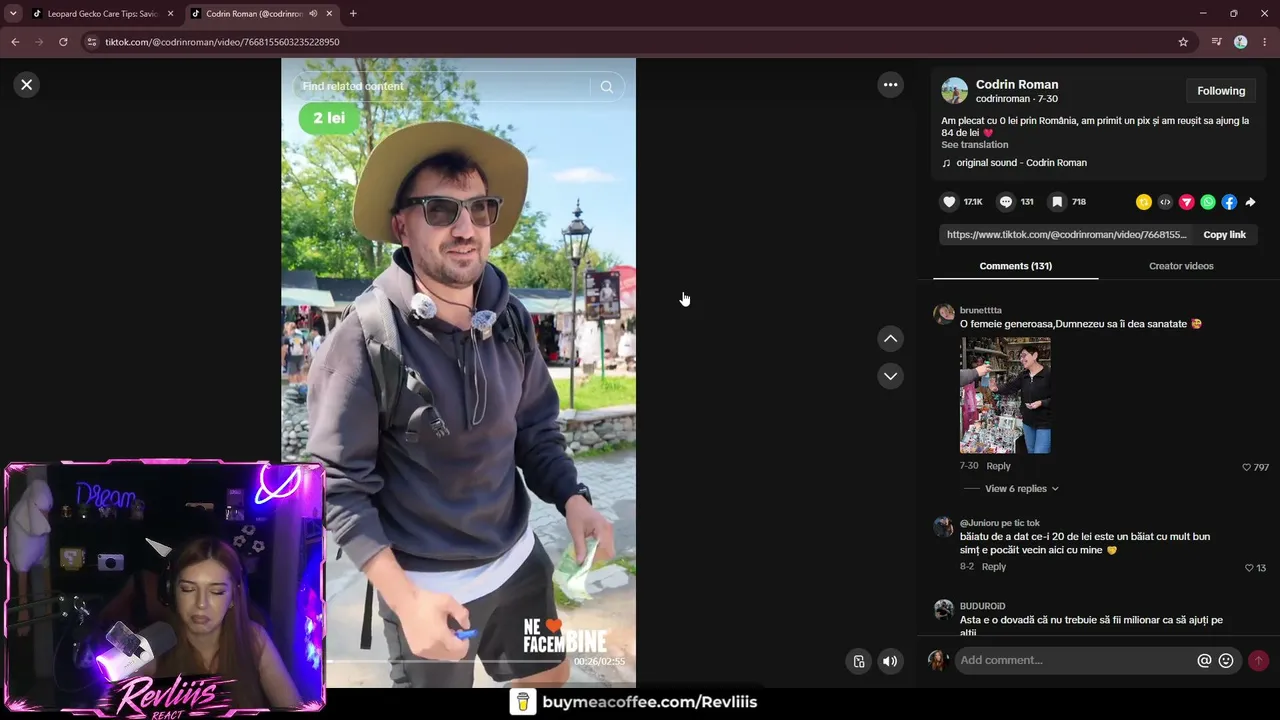
Task: Click the video link URL field
Action: pos(1066,235)
